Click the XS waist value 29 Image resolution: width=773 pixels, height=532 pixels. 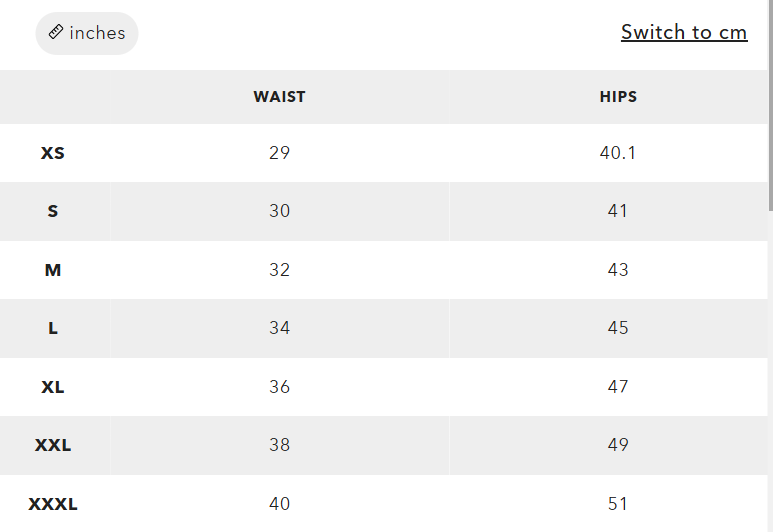click(x=279, y=153)
